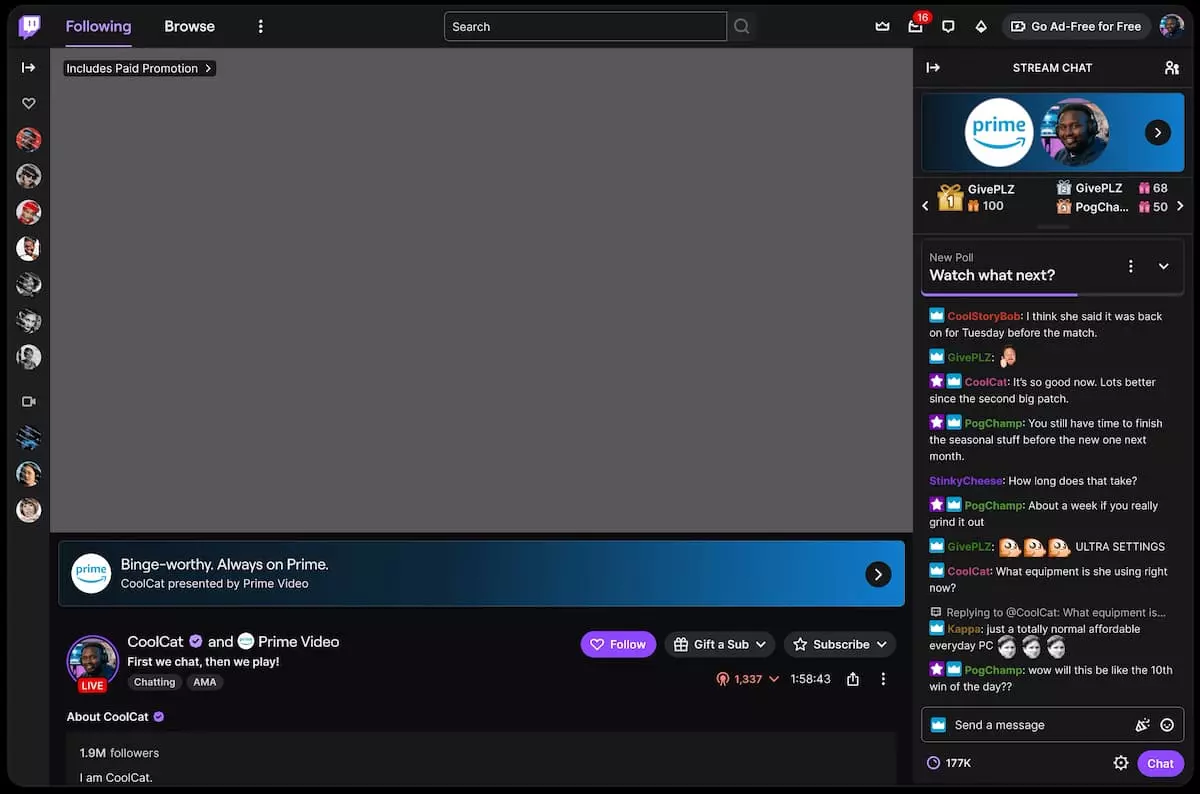
Task: Click Replying to @CoolCat thread line
Action: [x=1048, y=612]
